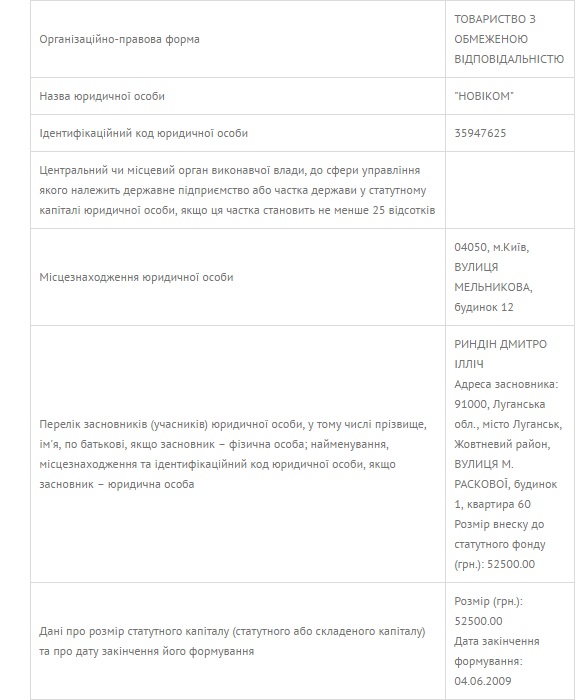Select the address '04050, м.Київ' text
Screen dimensions: 577x700
491,247
